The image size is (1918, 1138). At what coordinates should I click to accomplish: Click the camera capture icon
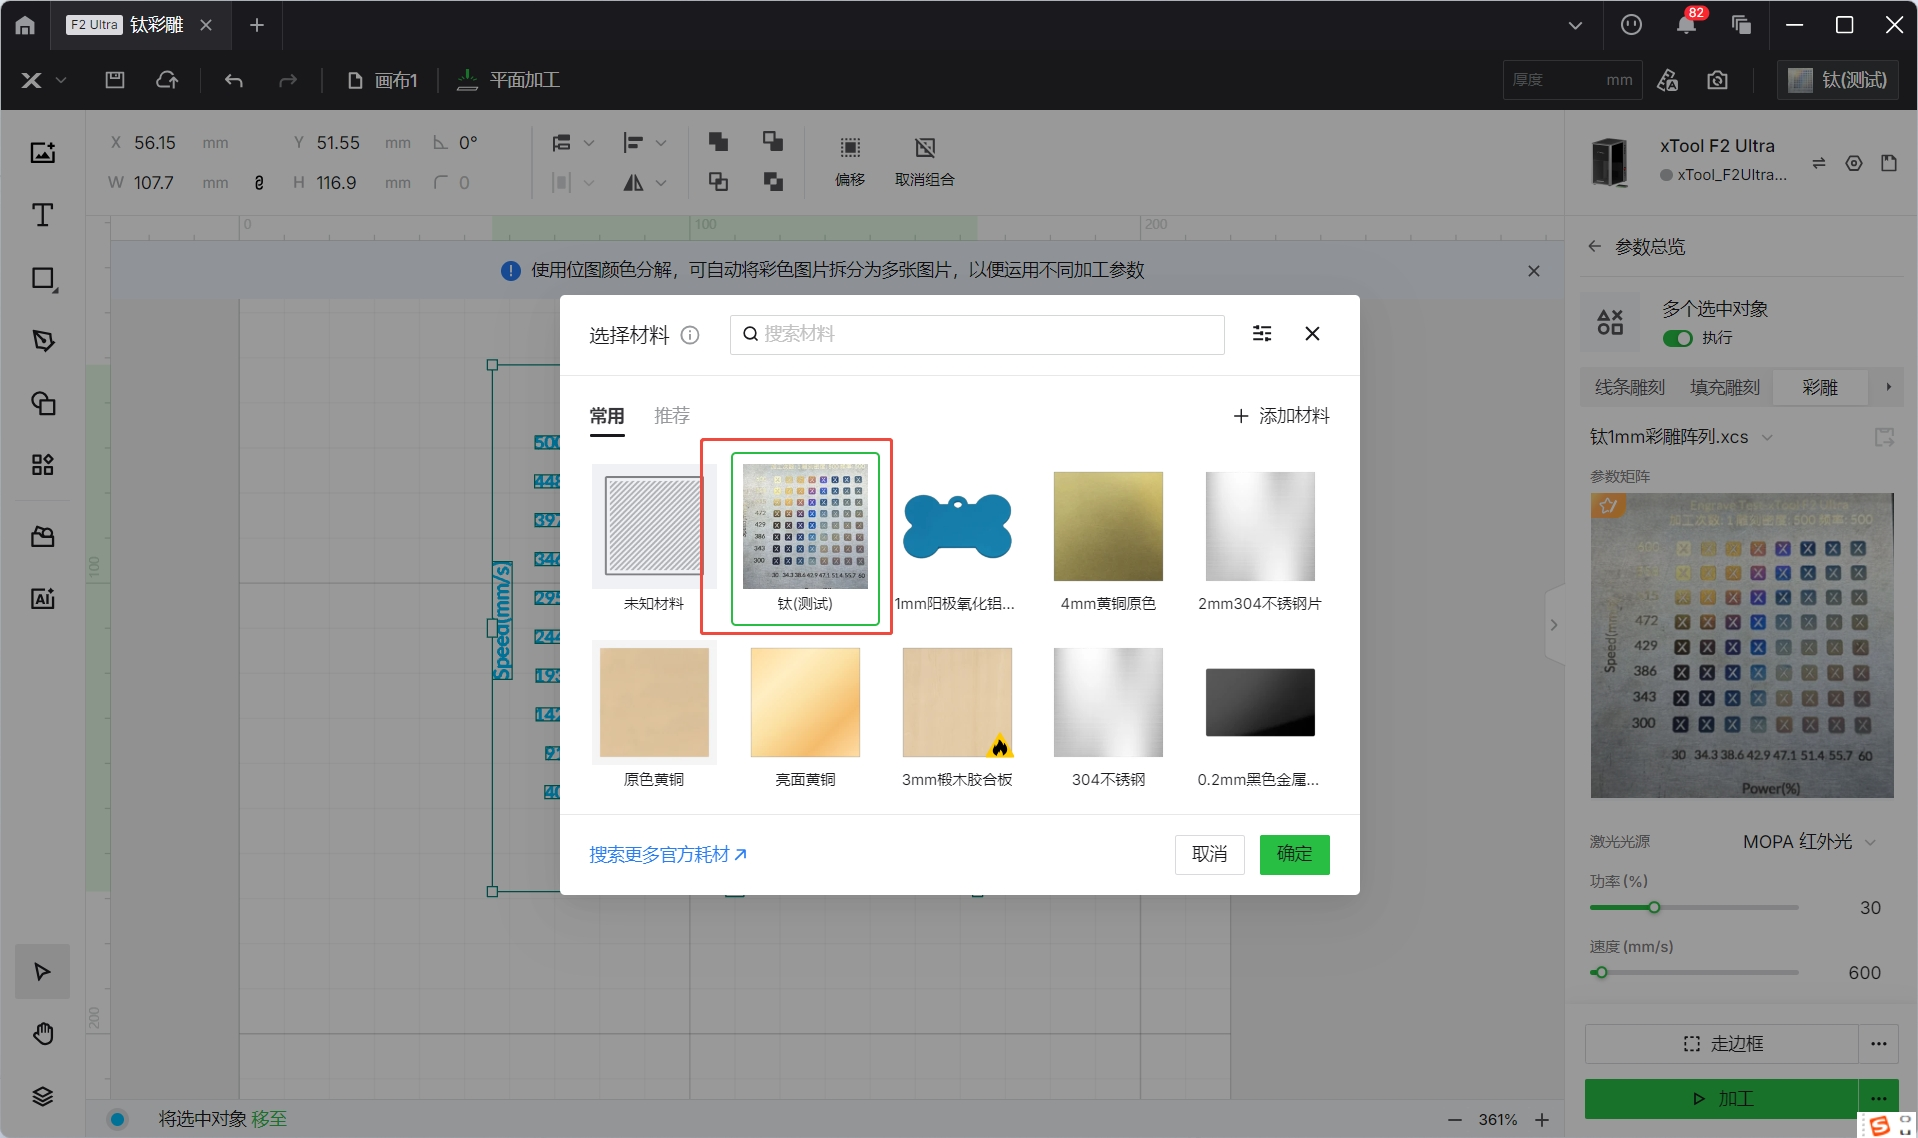click(x=1717, y=80)
